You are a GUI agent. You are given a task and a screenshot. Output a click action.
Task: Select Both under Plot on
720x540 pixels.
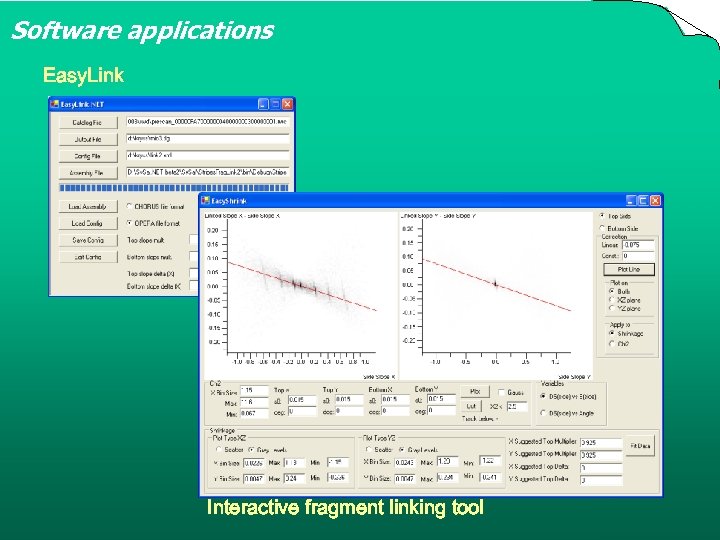[x=612, y=291]
